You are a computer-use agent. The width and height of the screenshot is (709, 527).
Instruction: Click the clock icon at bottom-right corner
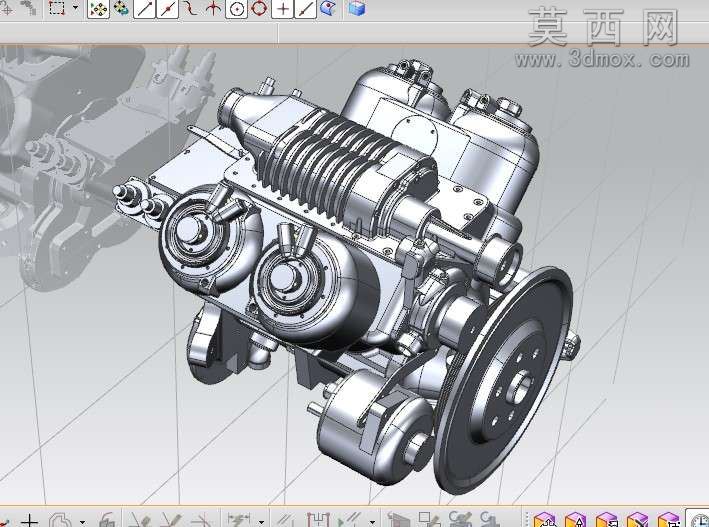click(x=699, y=519)
